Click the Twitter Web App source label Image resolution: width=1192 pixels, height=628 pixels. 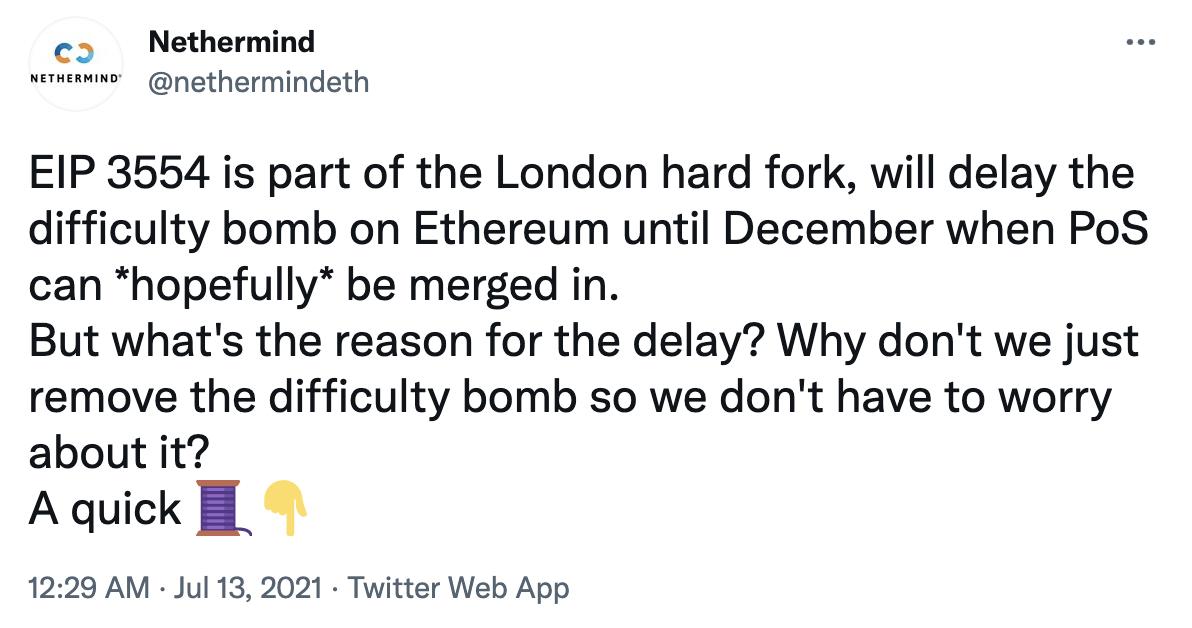click(459, 588)
